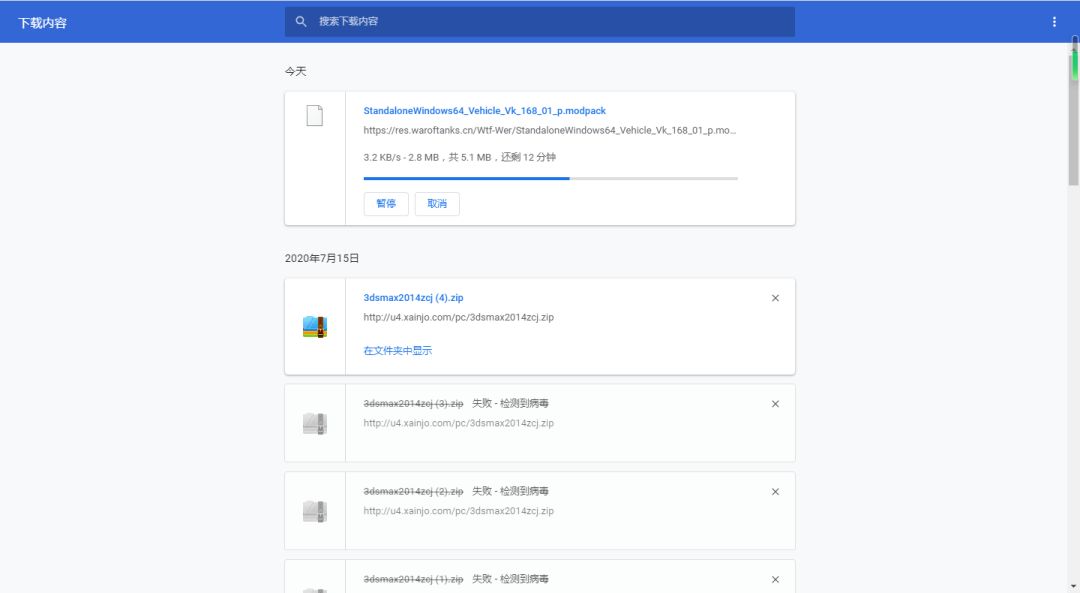Click the 今天 date heading
This screenshot has height=593, width=1080.
295,72
